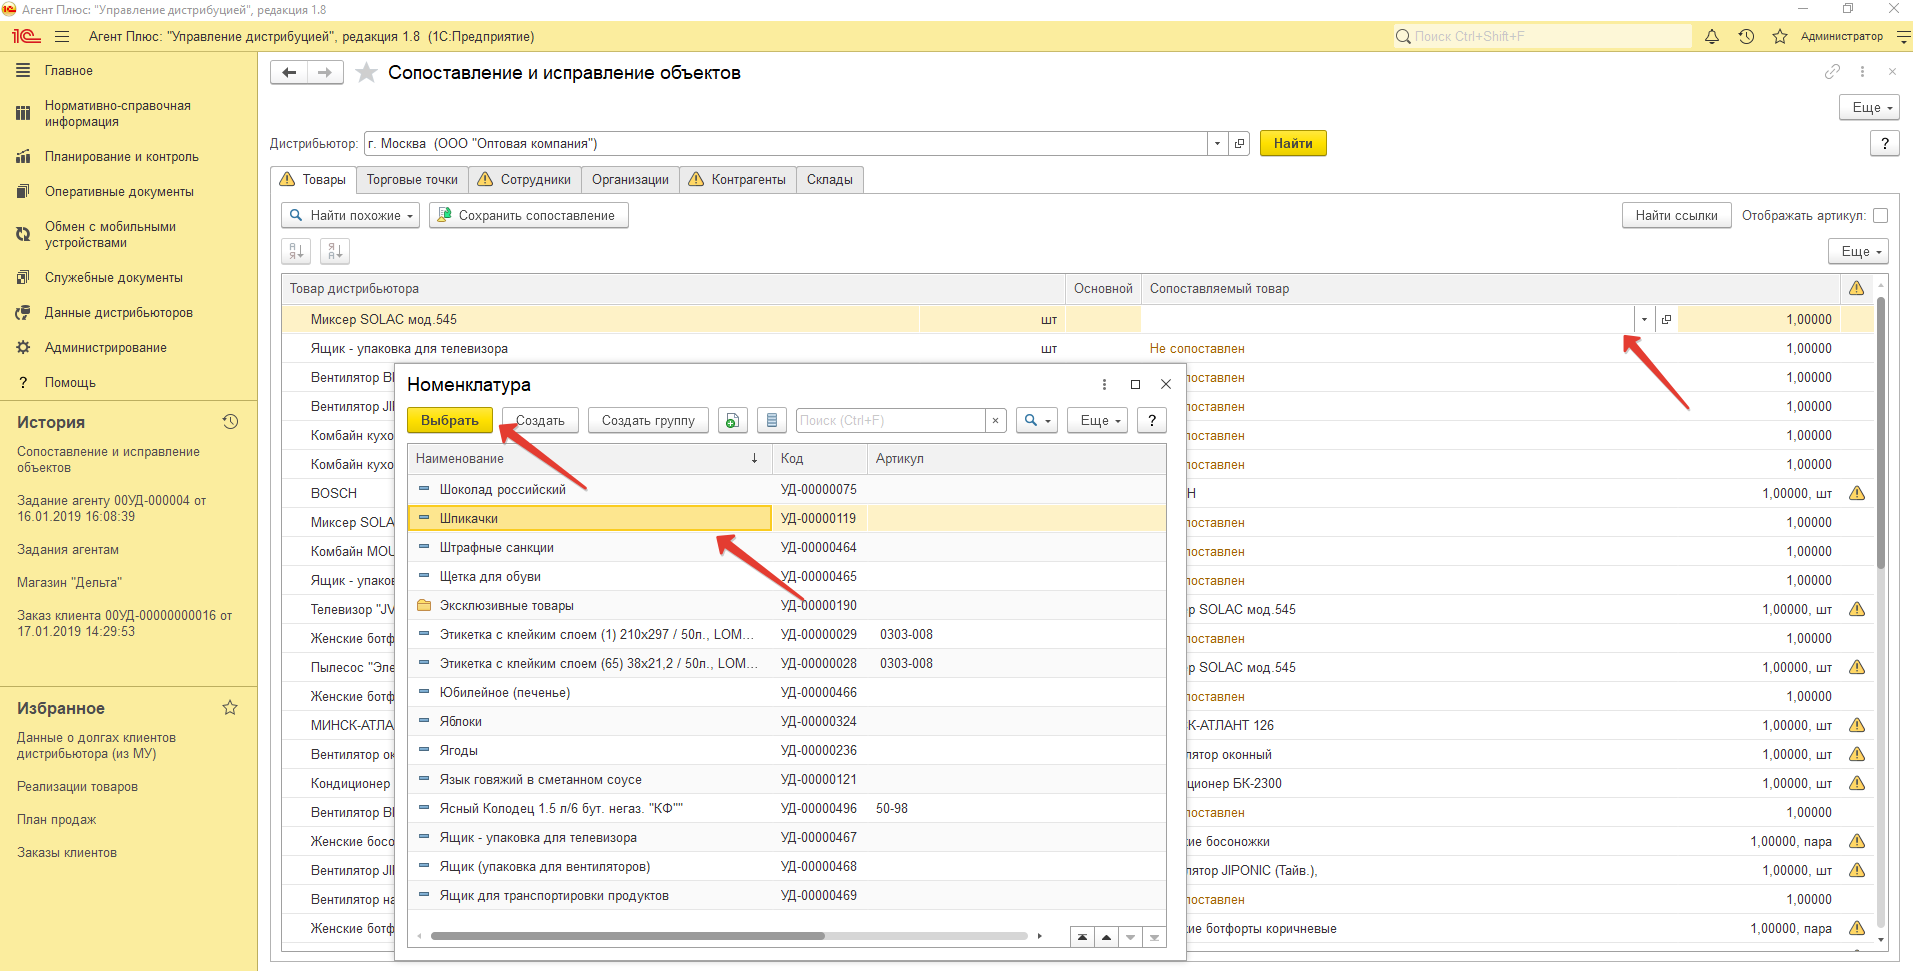Viewport: 1913px width, 971px height.
Task: Focus the Поиск Ctrl+Shift+F field
Action: point(1543,36)
